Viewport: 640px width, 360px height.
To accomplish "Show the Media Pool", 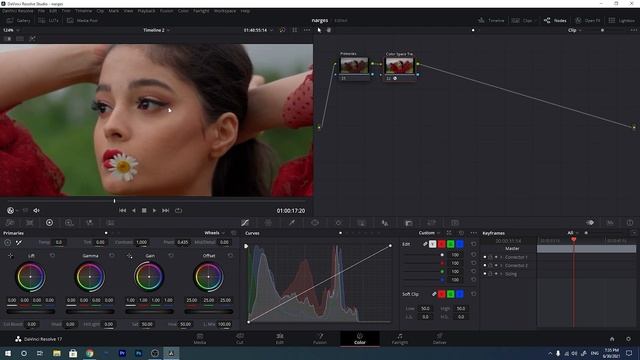I will click(82, 20).
